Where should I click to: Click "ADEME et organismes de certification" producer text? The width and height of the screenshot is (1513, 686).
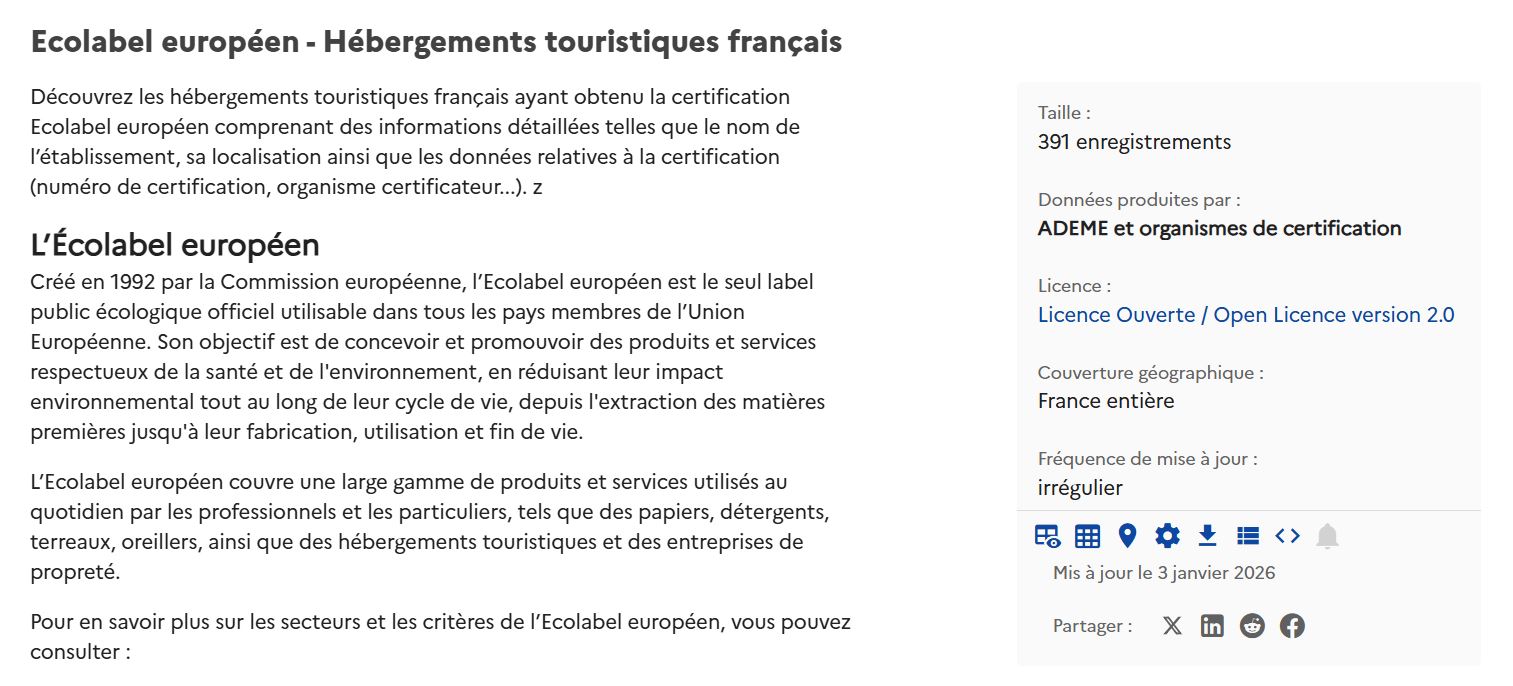[x=1219, y=228]
